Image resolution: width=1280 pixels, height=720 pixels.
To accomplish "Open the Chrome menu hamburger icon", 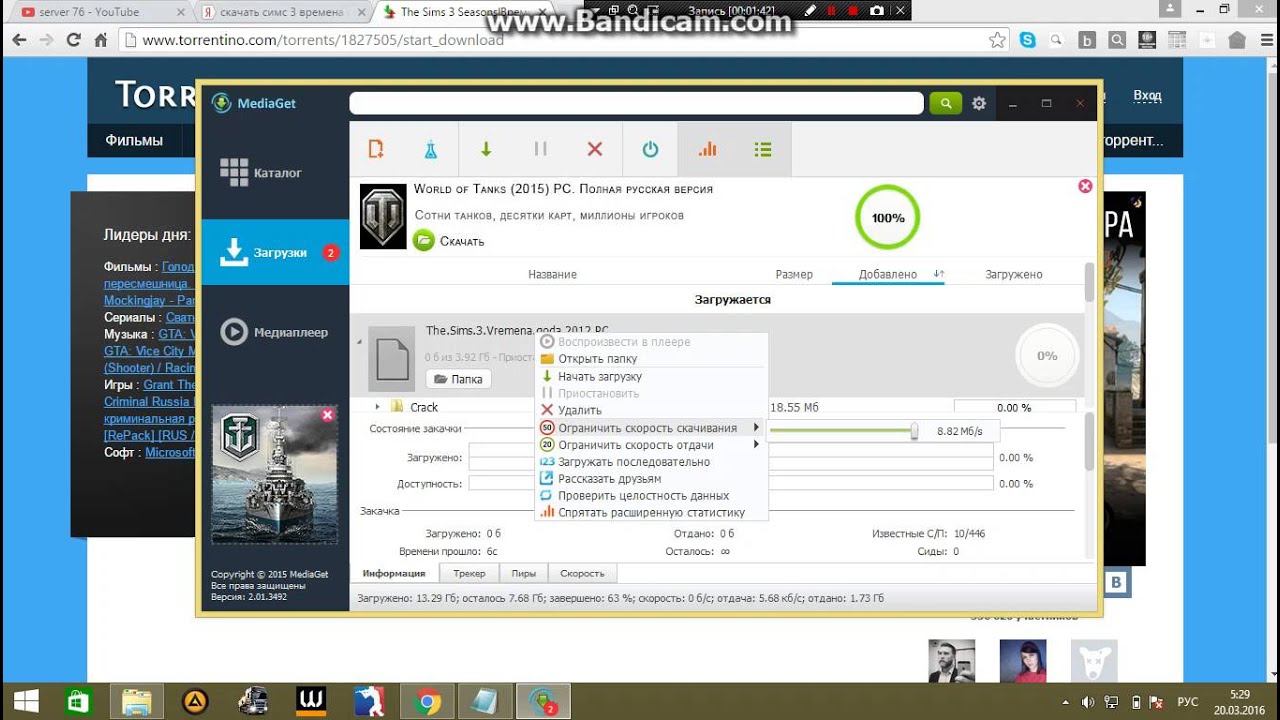I will (1267, 40).
